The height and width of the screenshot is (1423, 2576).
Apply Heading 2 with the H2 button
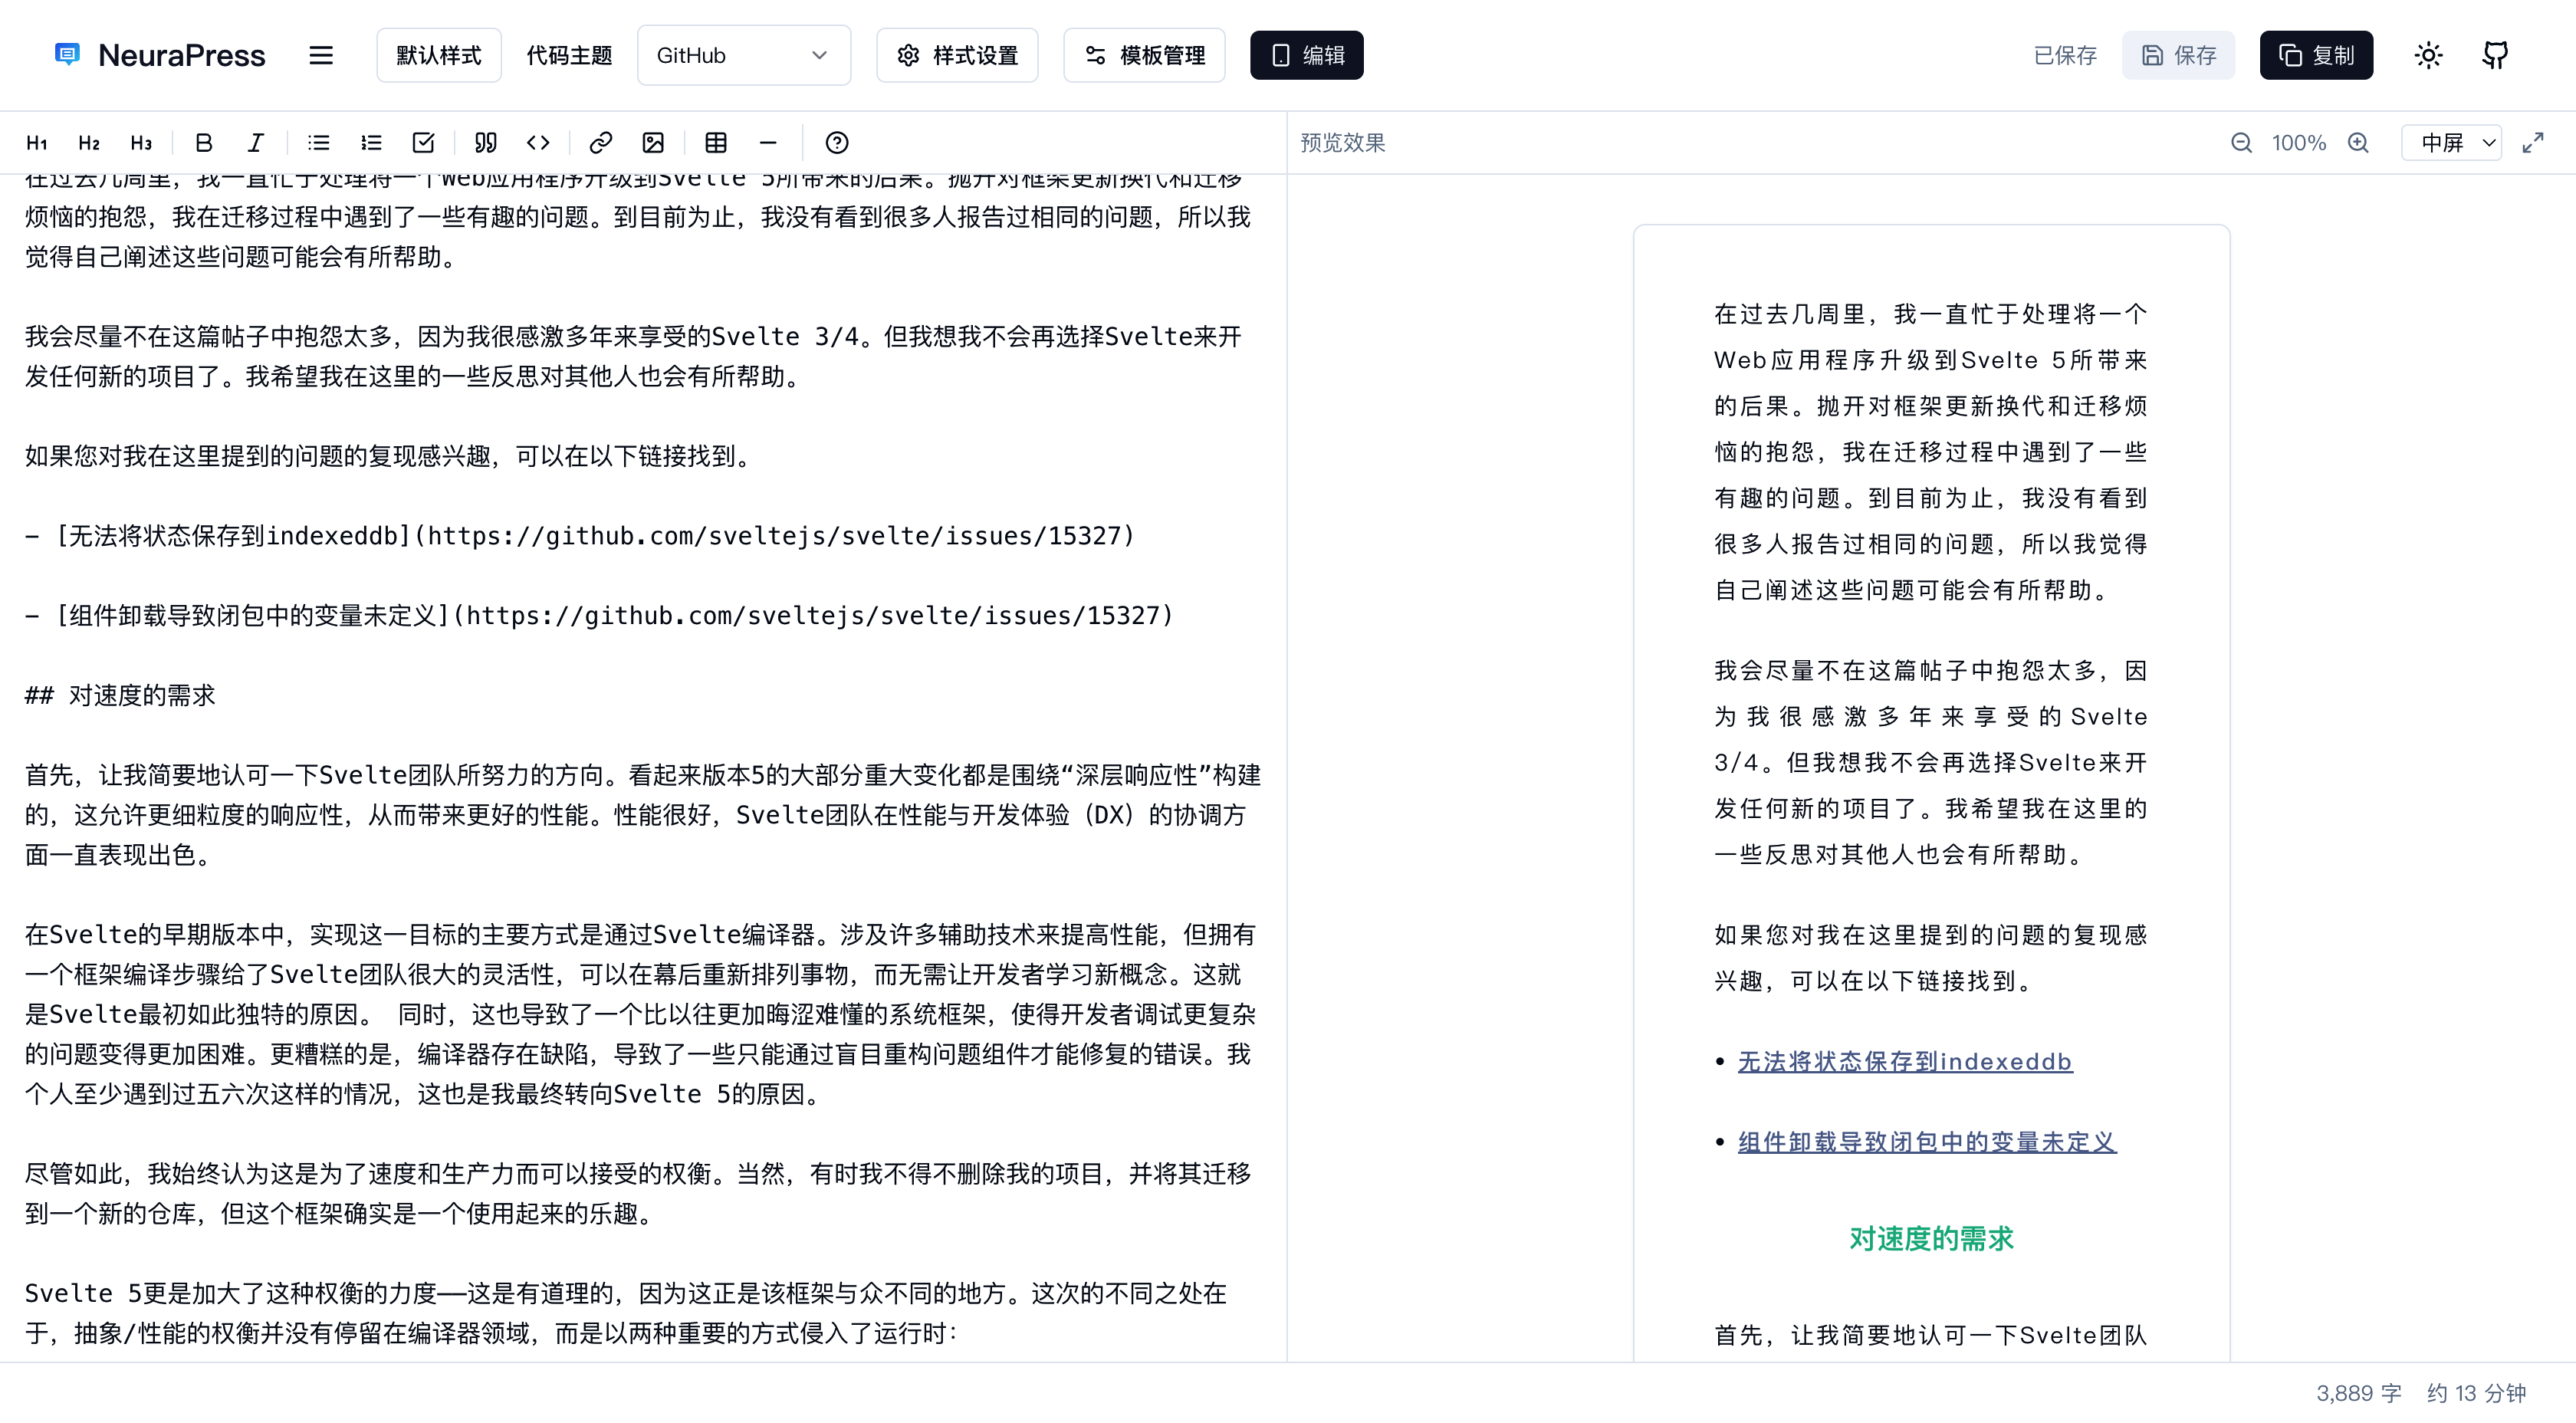(x=89, y=143)
